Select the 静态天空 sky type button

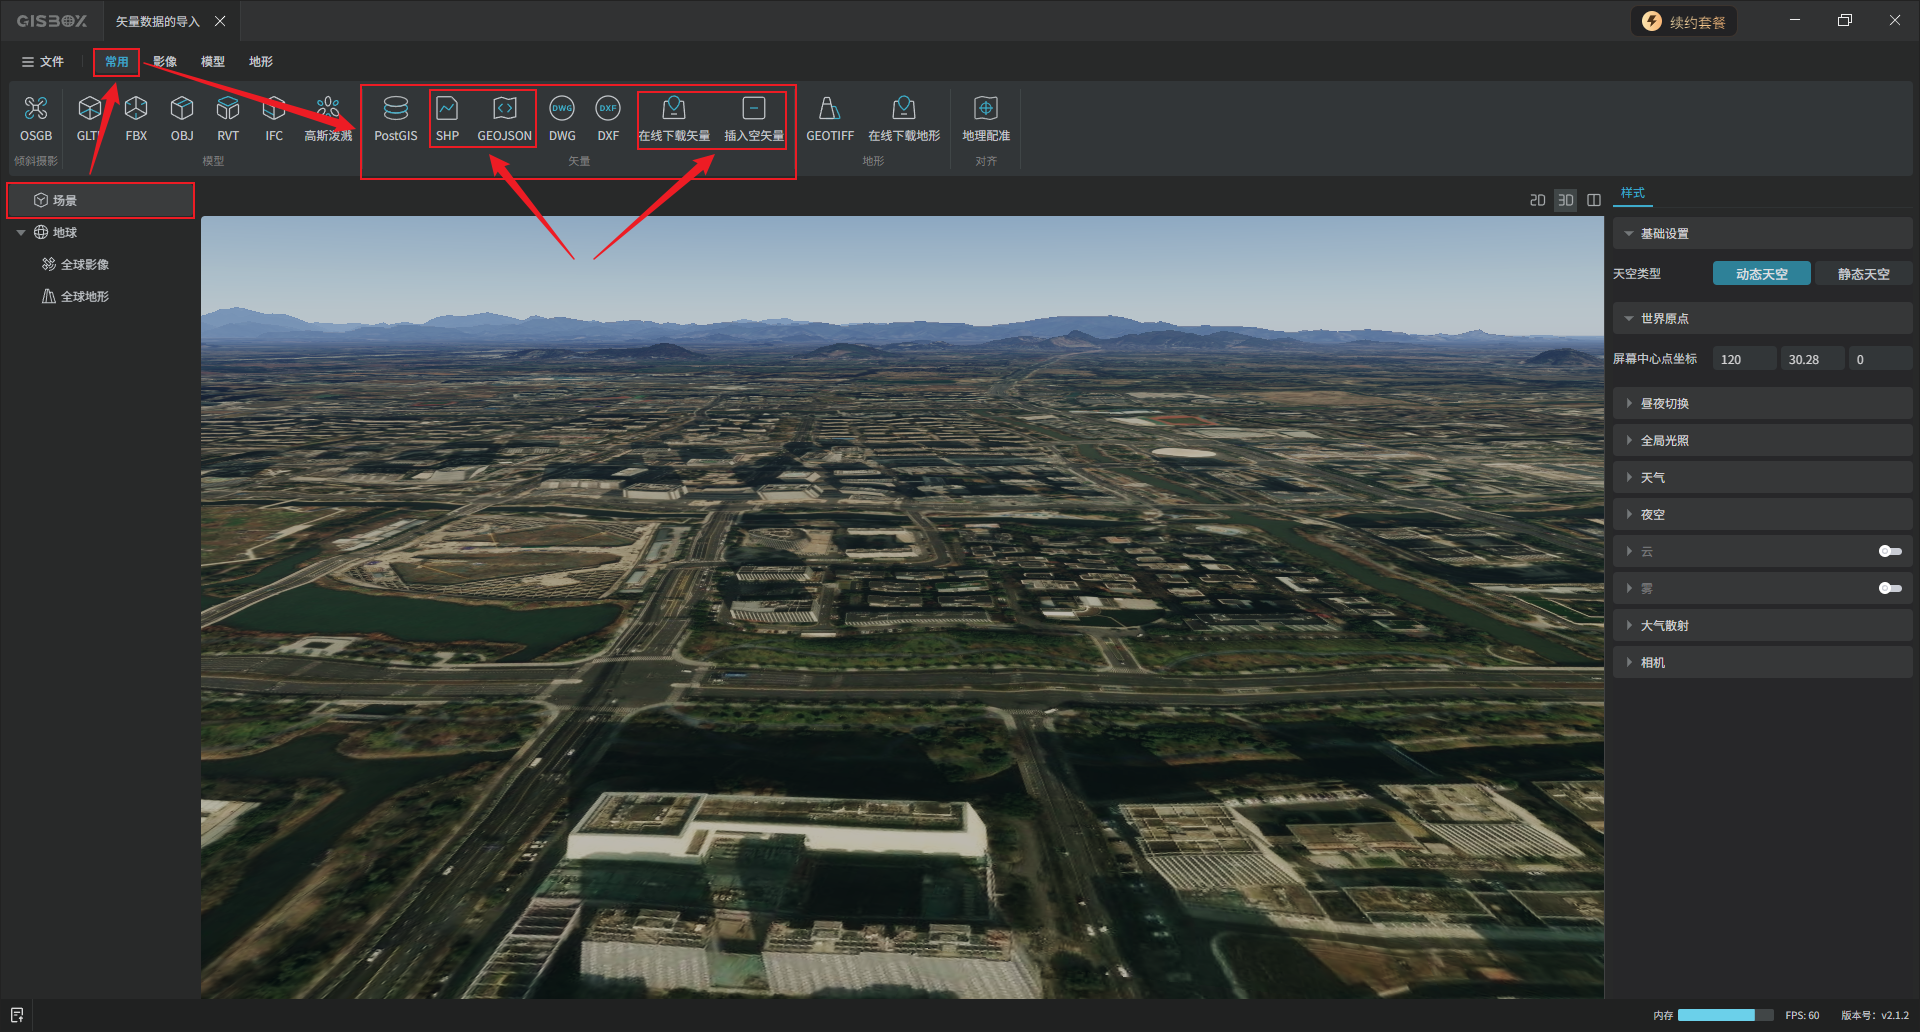coord(1863,274)
